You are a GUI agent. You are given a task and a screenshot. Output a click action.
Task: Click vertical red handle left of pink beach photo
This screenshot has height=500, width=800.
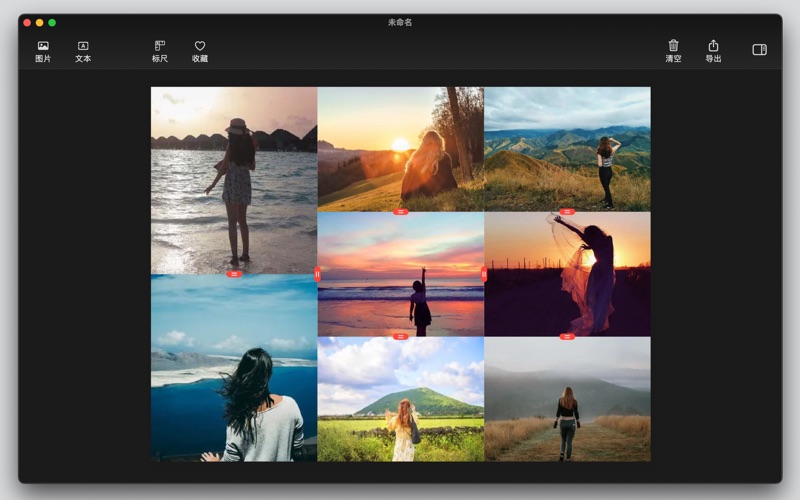(317, 274)
